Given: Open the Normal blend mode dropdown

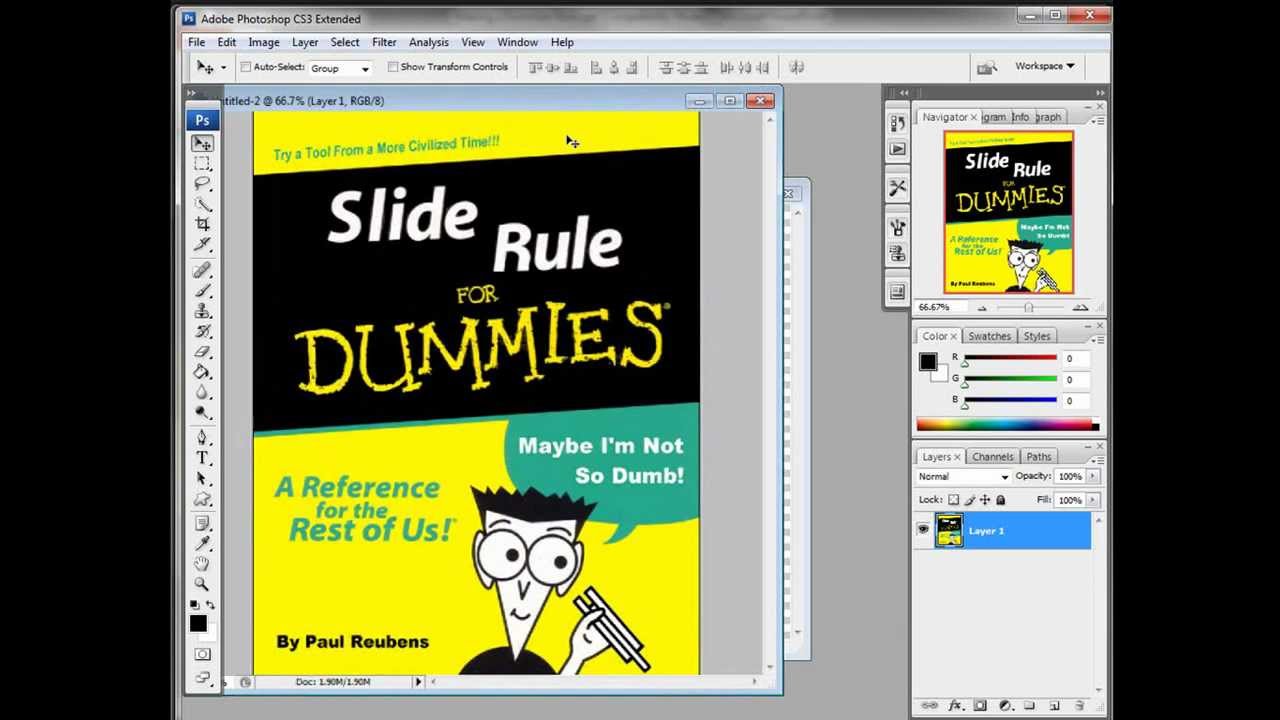Looking at the screenshot, I should coord(963,477).
